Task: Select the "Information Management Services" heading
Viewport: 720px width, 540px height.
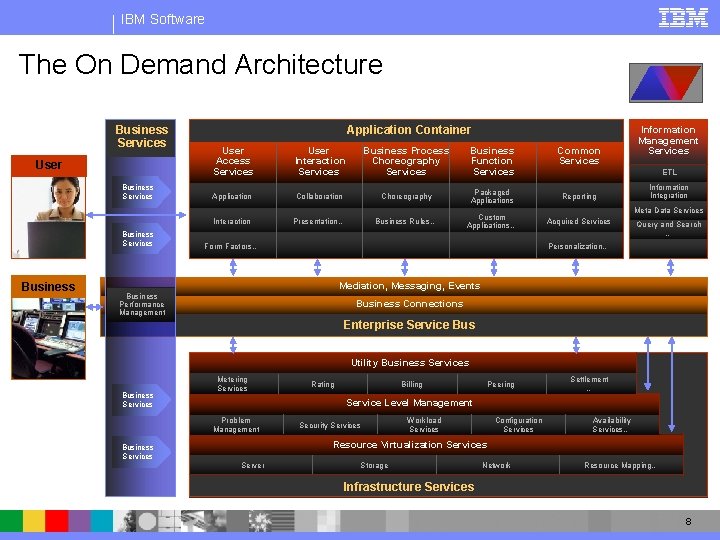Action: pyautogui.click(x=668, y=140)
